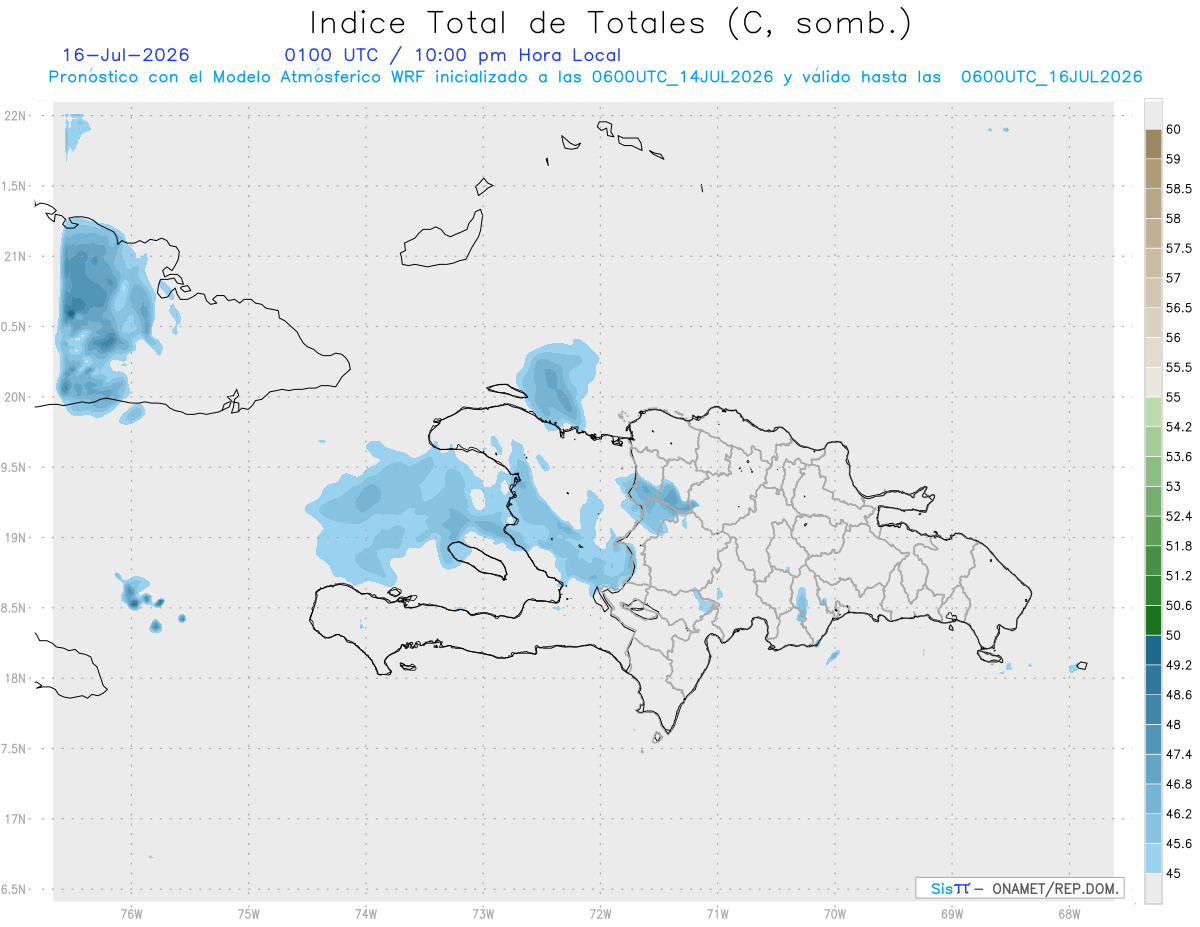1200x927 pixels.
Task: Click the colorbar value '56.5'
Action: coord(1179,308)
